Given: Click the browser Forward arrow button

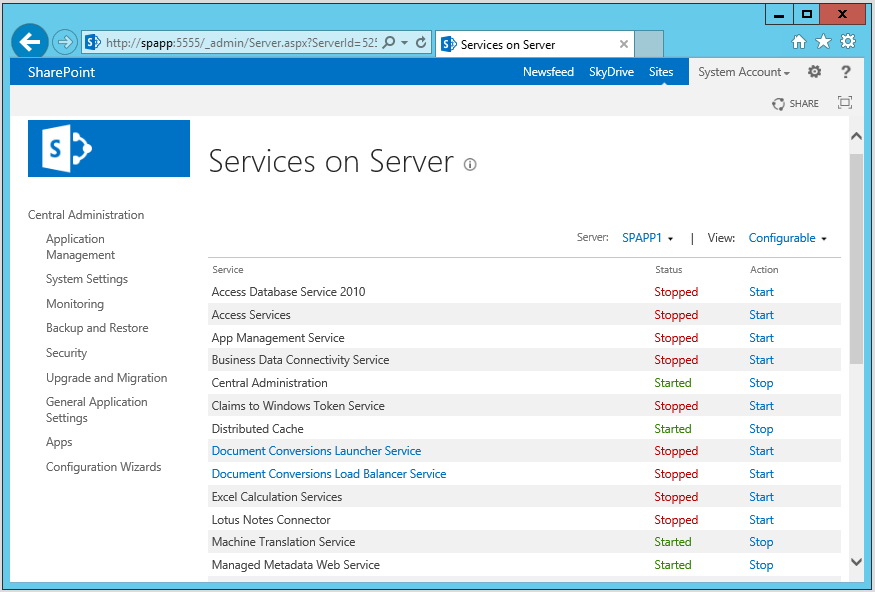Looking at the screenshot, I should tap(65, 42).
